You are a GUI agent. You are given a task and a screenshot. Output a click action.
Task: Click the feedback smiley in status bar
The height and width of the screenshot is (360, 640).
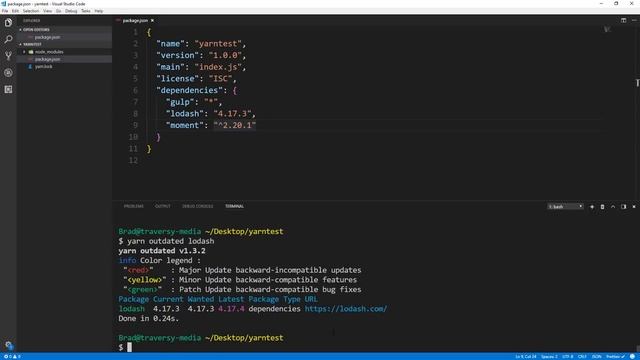[632, 357]
